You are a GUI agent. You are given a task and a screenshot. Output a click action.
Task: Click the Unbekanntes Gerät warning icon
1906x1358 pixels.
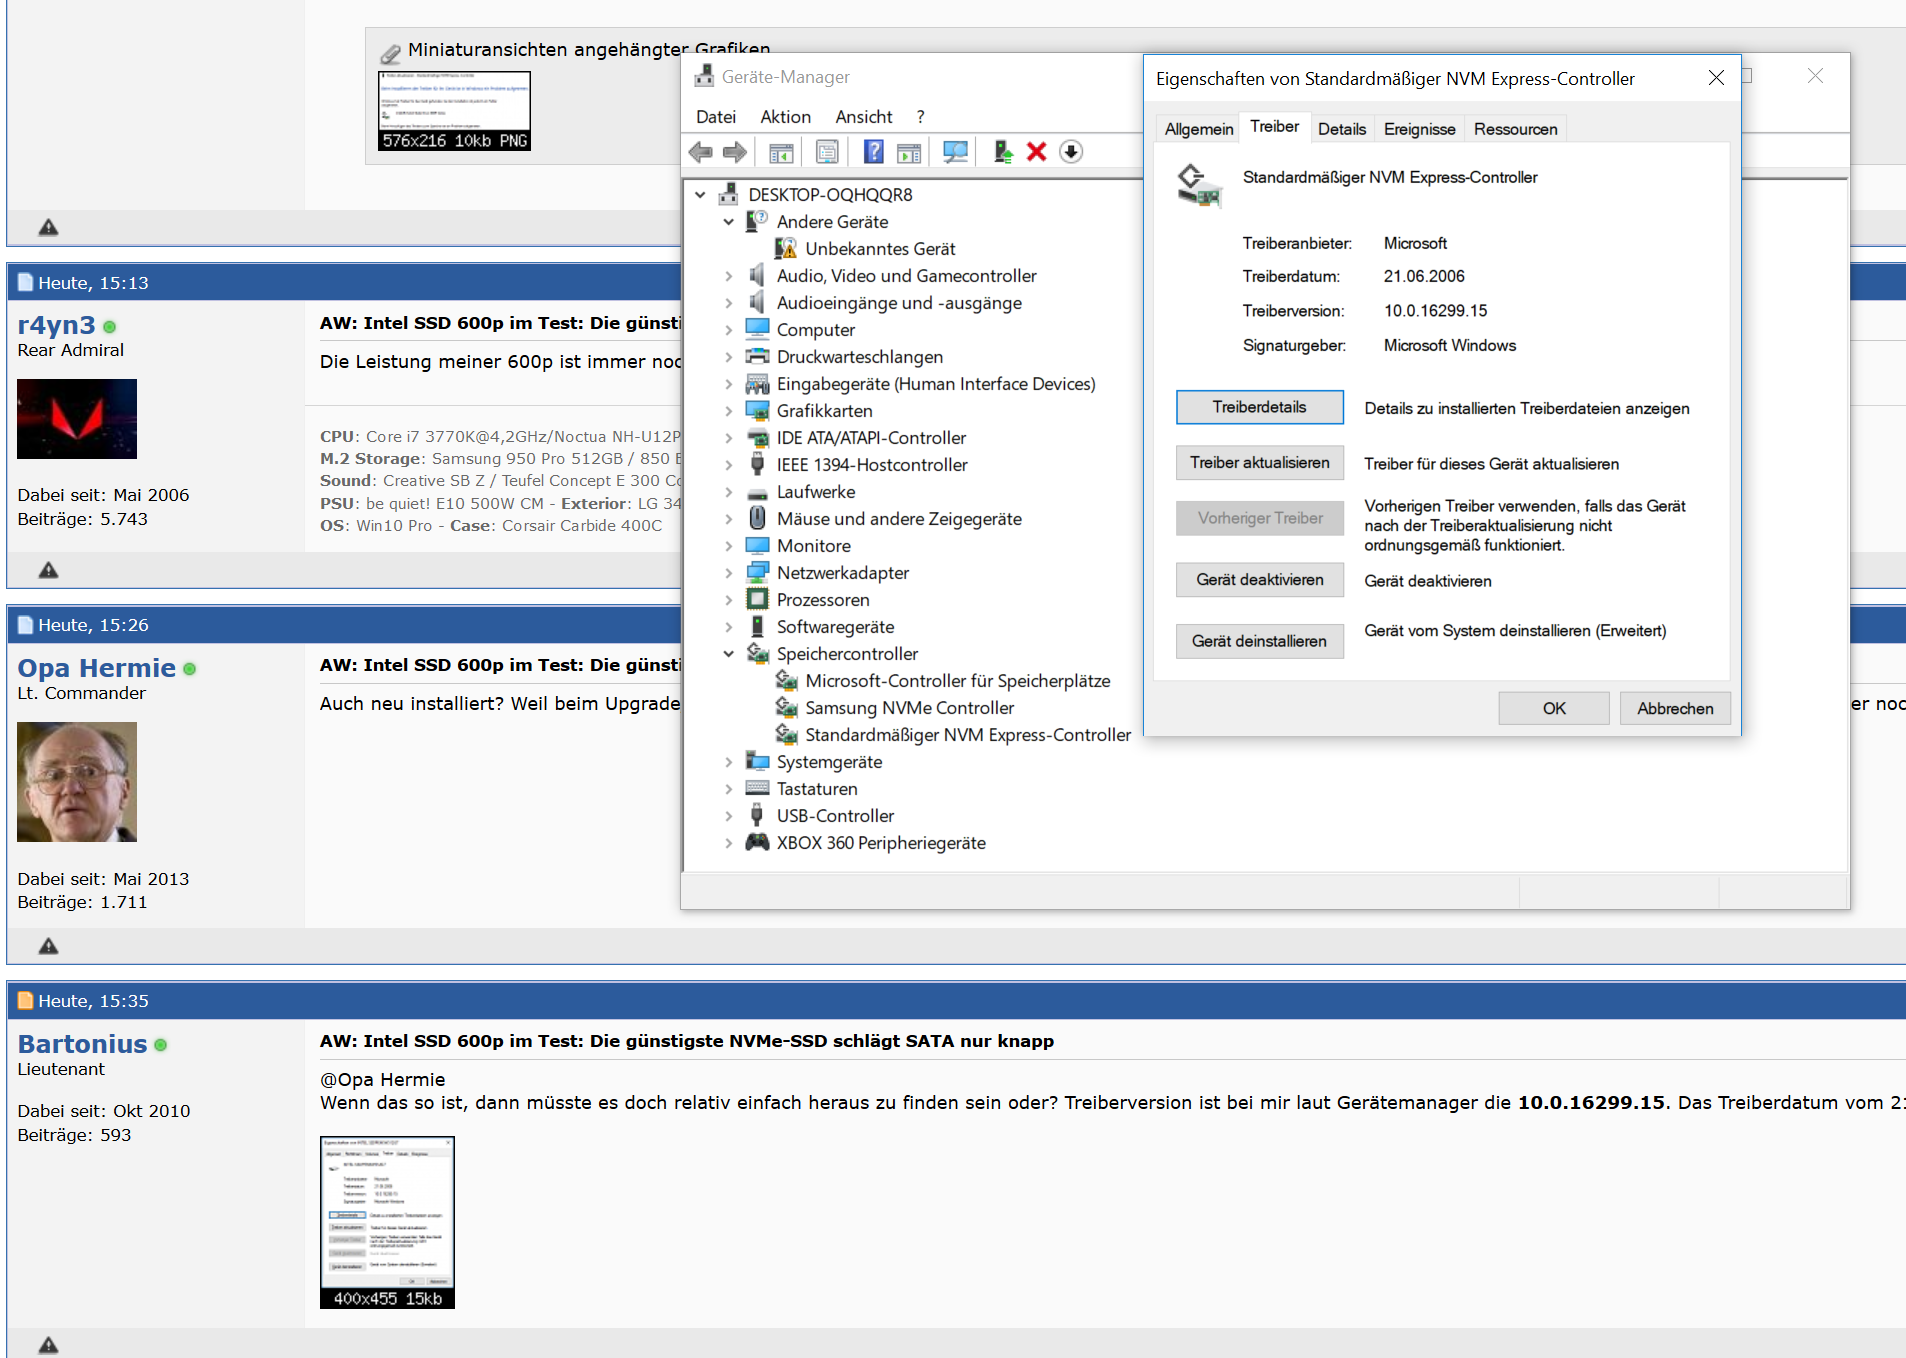pos(787,248)
